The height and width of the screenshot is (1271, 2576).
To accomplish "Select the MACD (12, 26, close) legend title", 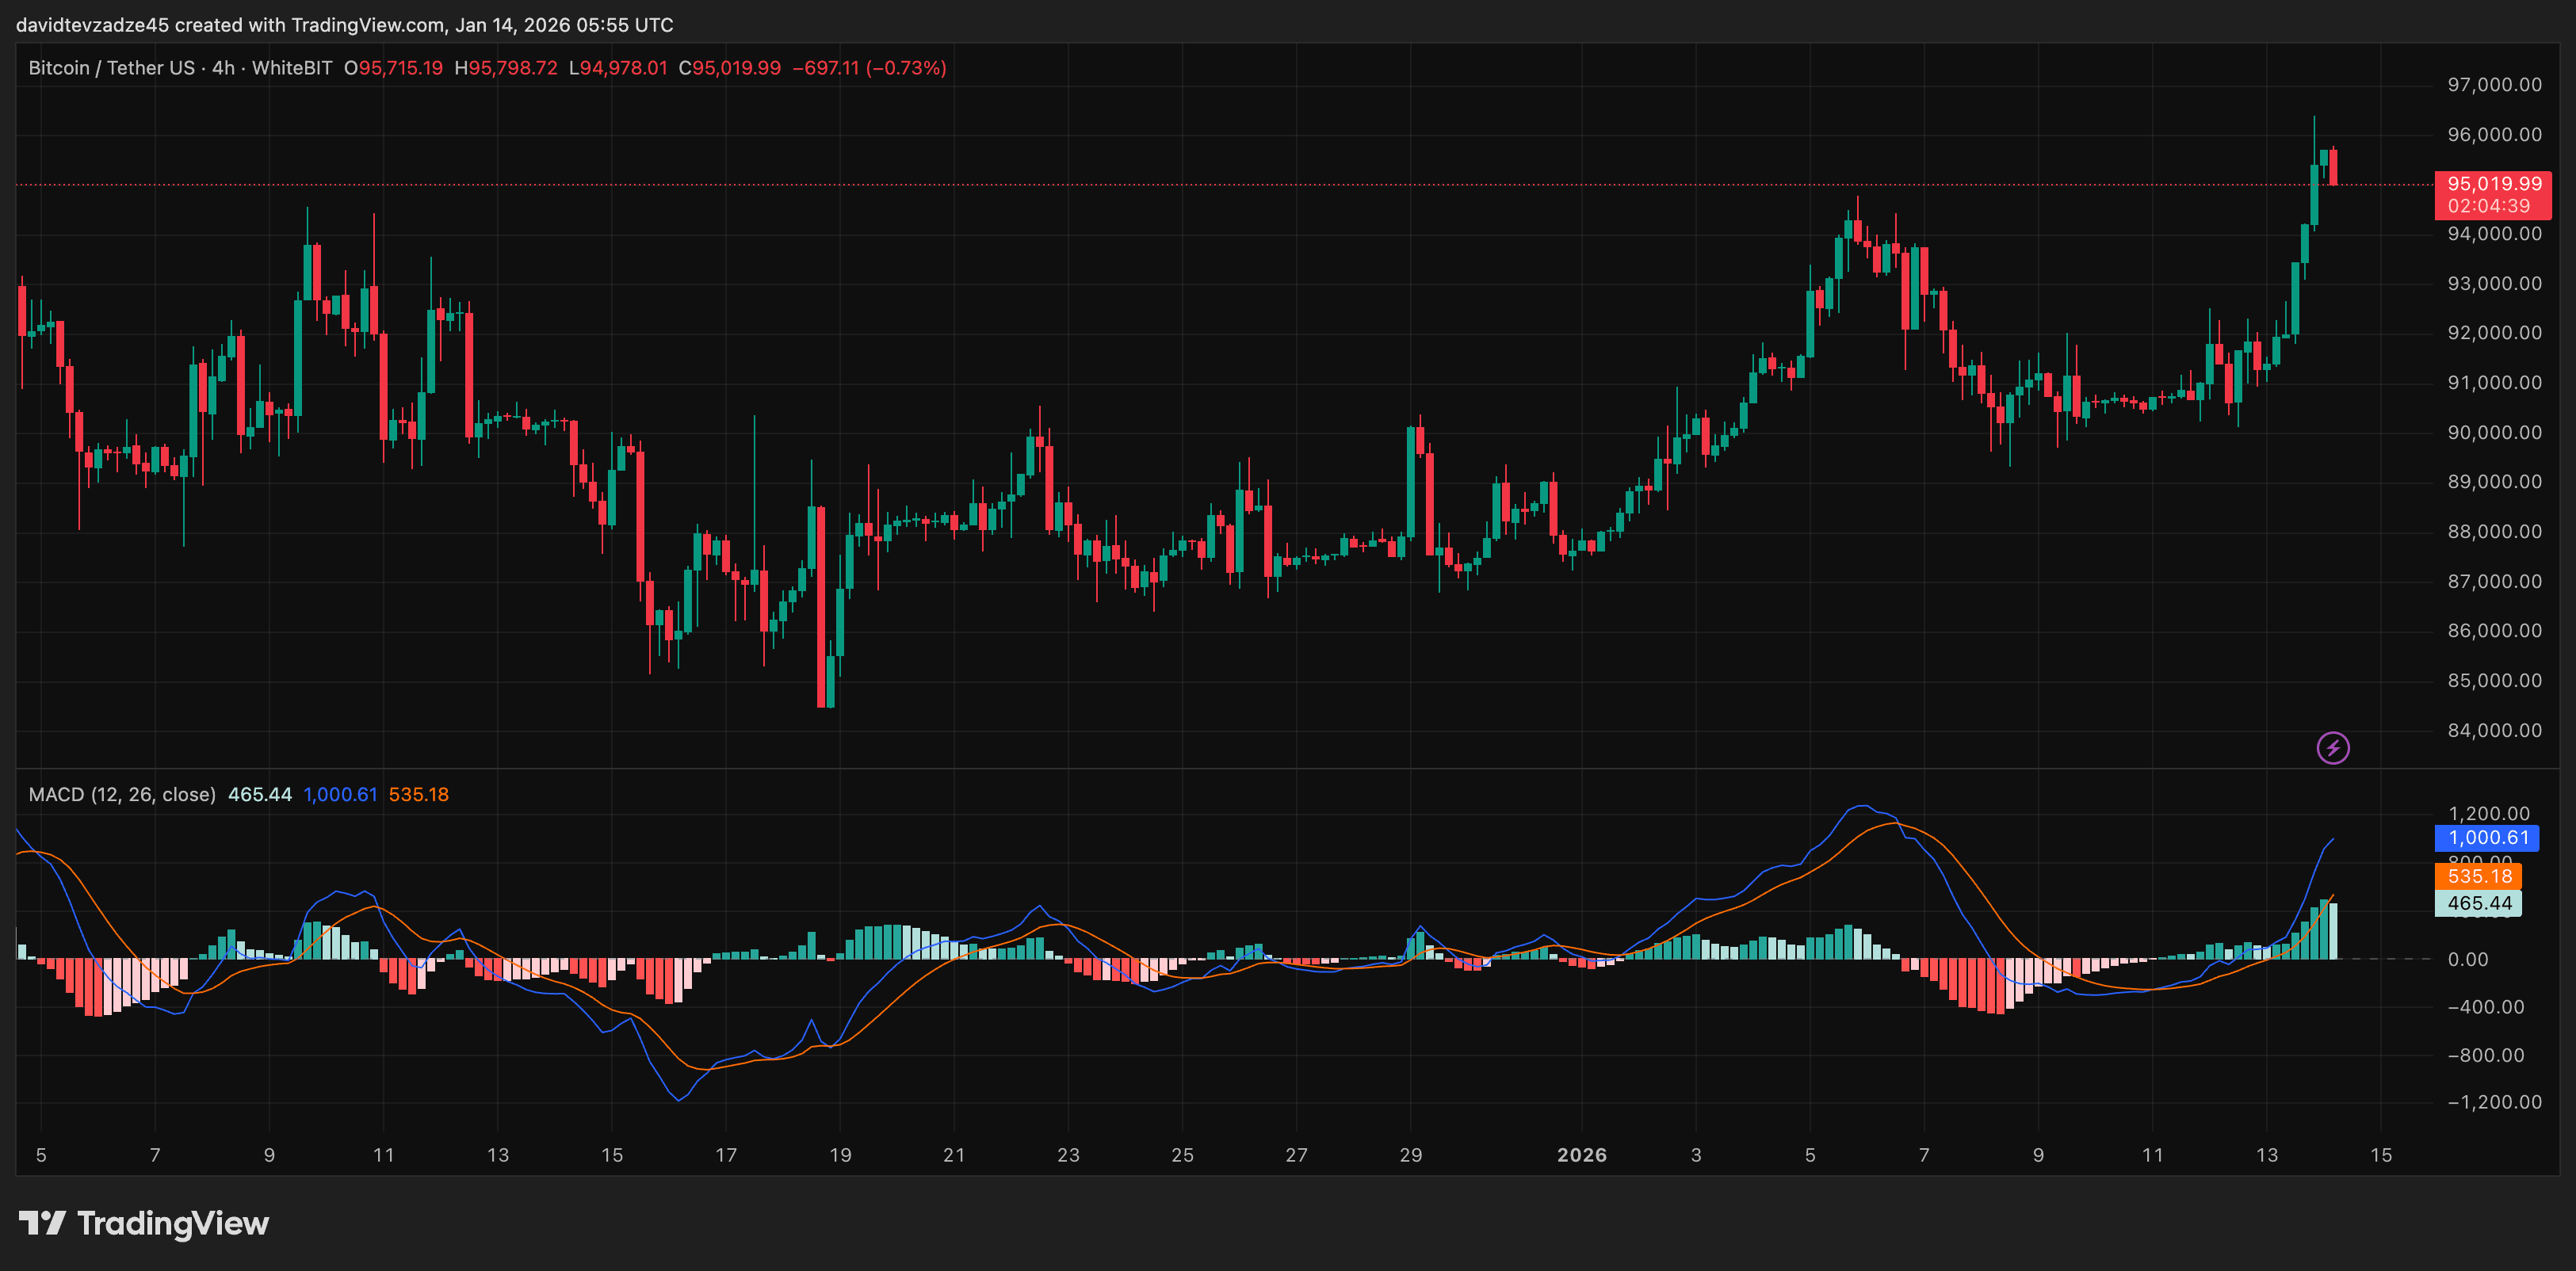I will click(x=122, y=795).
